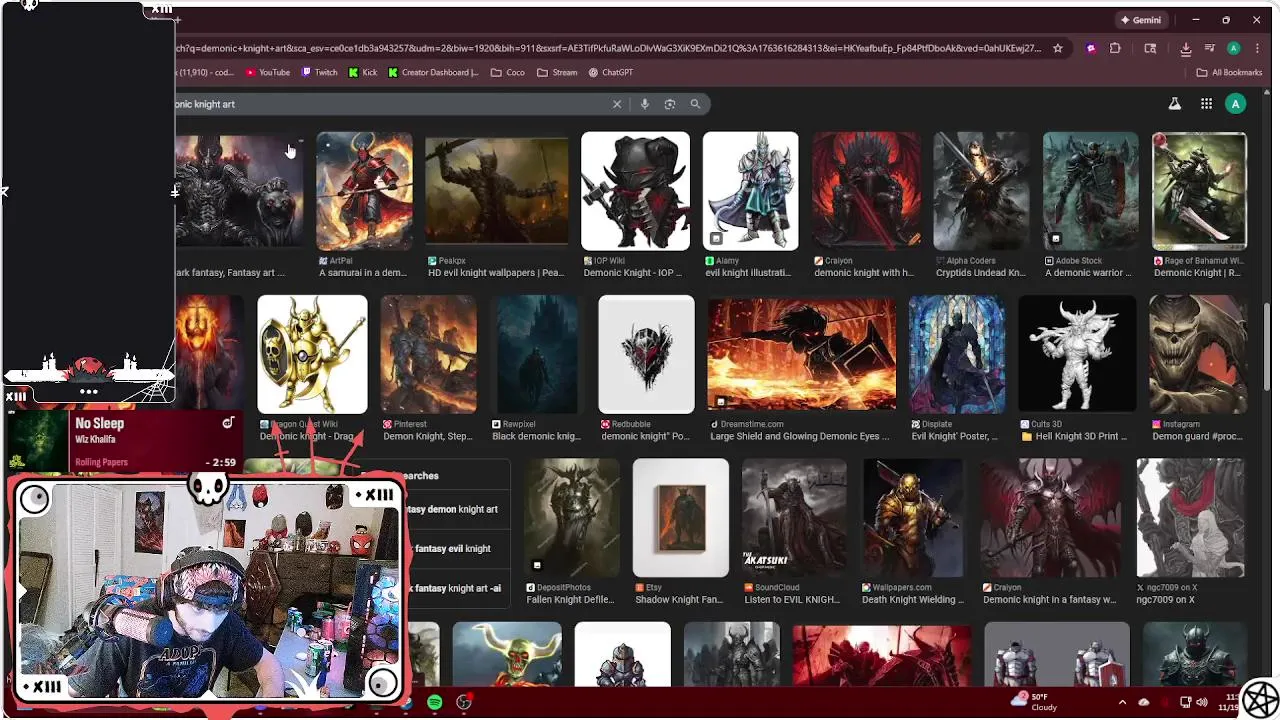Image resolution: width=1280 pixels, height=720 pixels.
Task: Click the 'No Sleep' song title
Action: point(99,423)
